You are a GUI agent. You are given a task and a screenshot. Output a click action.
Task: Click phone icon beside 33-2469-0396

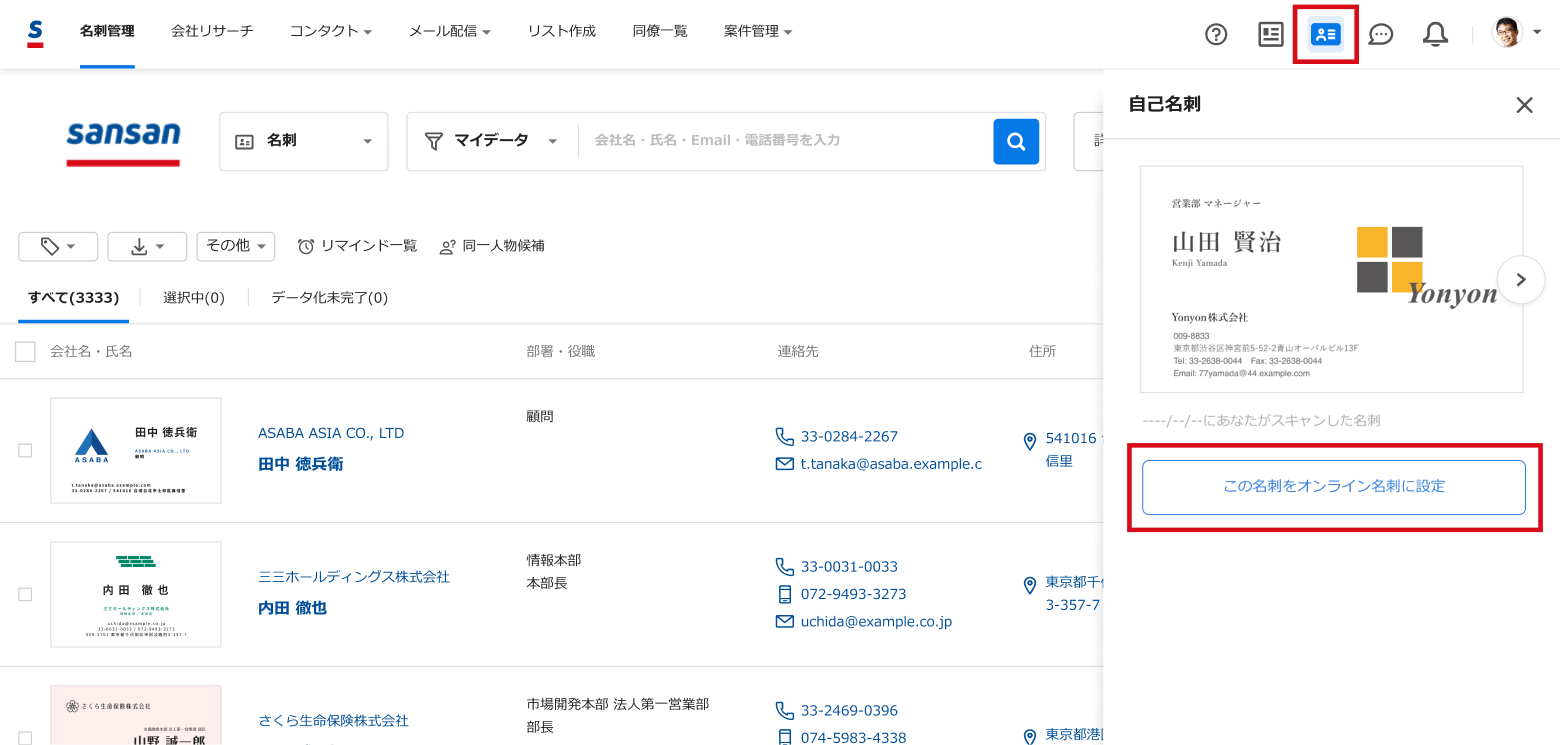pos(785,711)
